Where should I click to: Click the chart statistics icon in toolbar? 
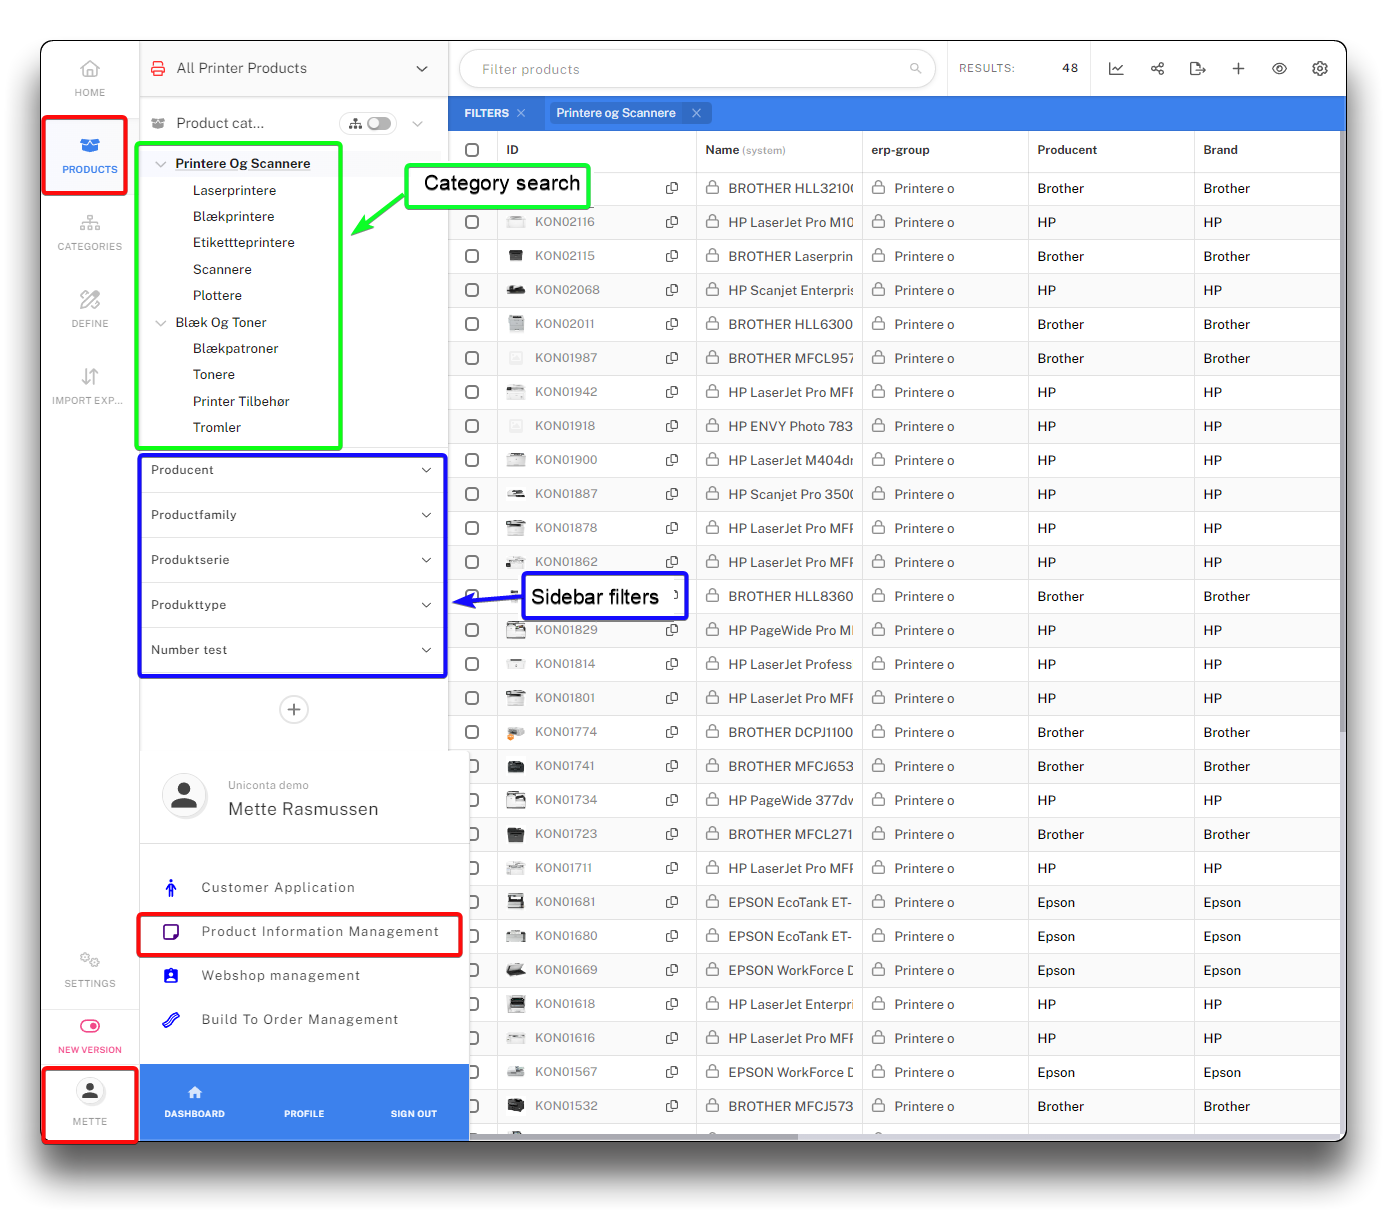click(x=1116, y=69)
